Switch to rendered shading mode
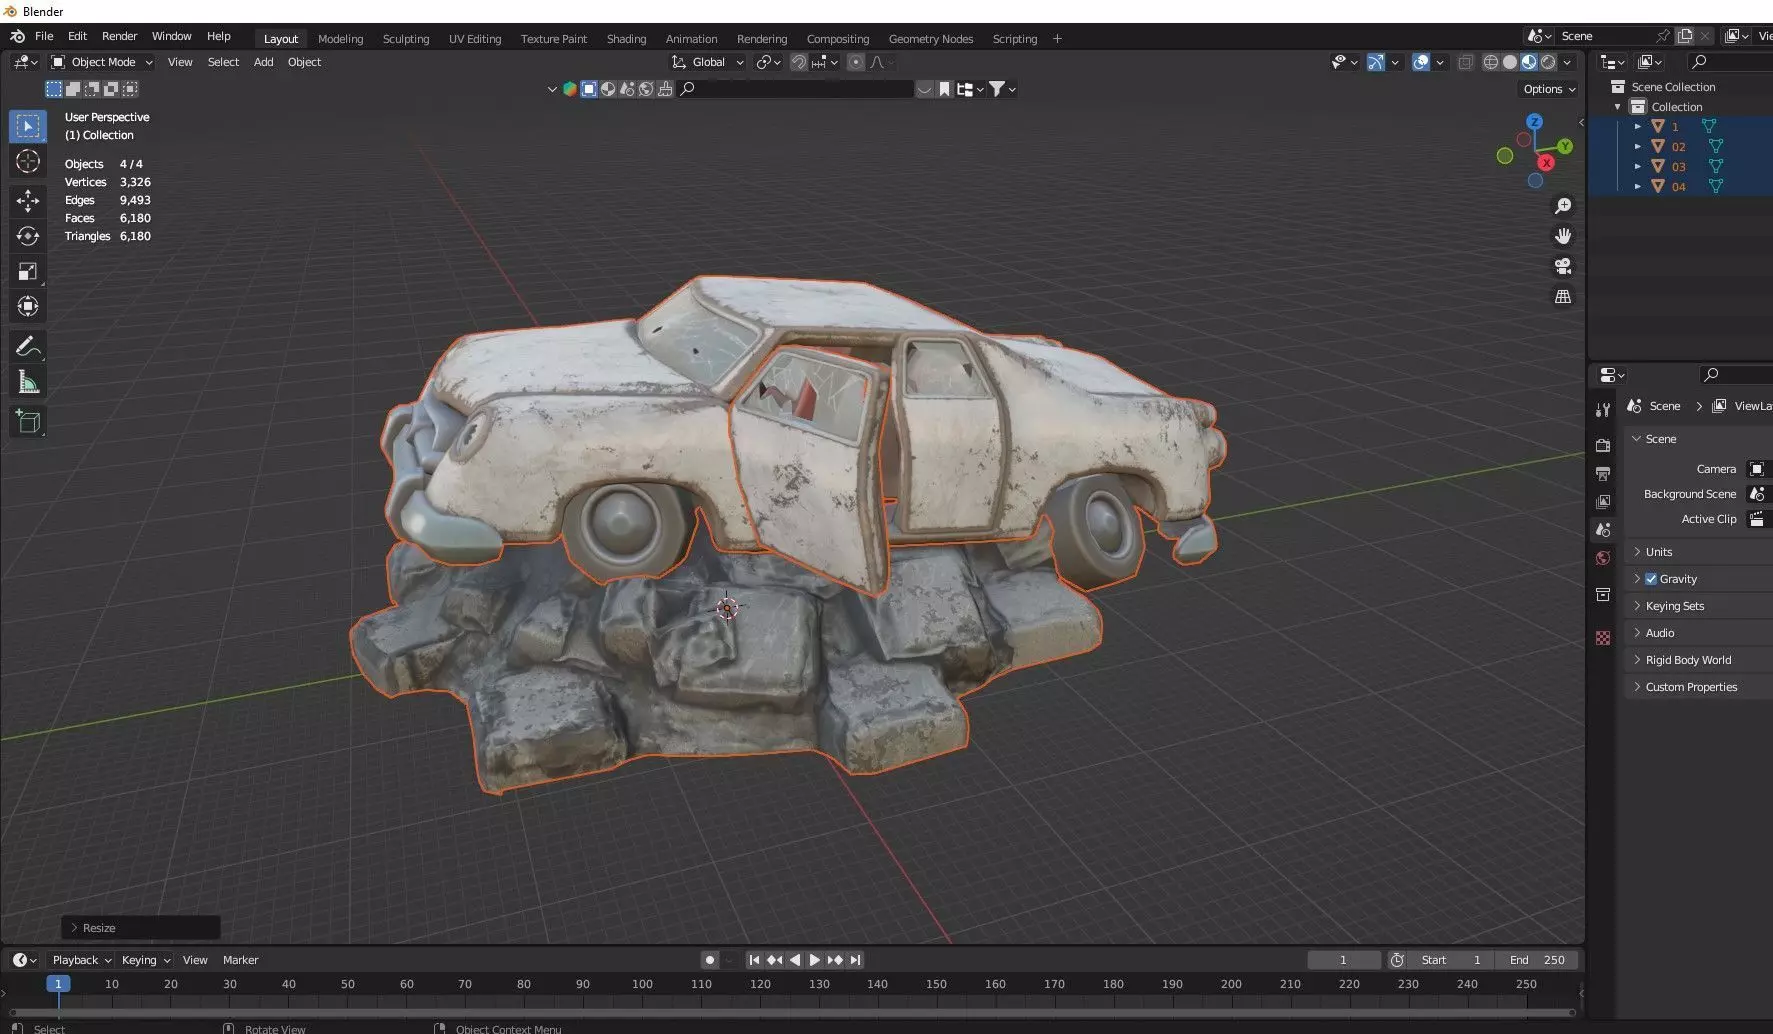The width and height of the screenshot is (1773, 1034). pos(1548,62)
